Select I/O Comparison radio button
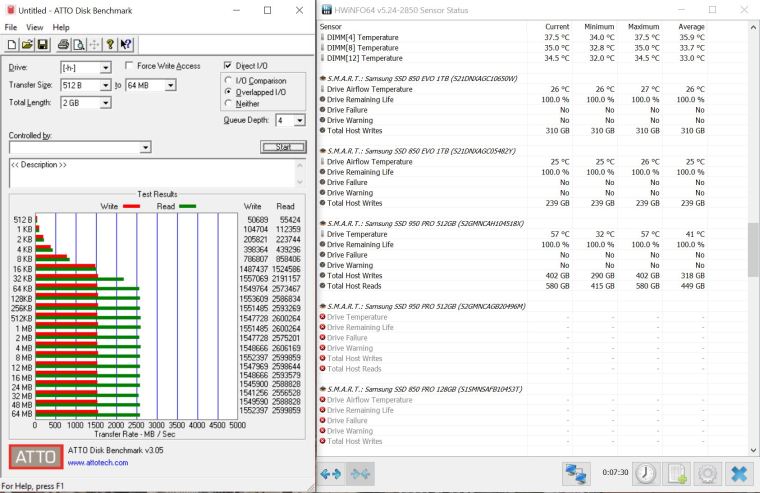 click(x=228, y=80)
